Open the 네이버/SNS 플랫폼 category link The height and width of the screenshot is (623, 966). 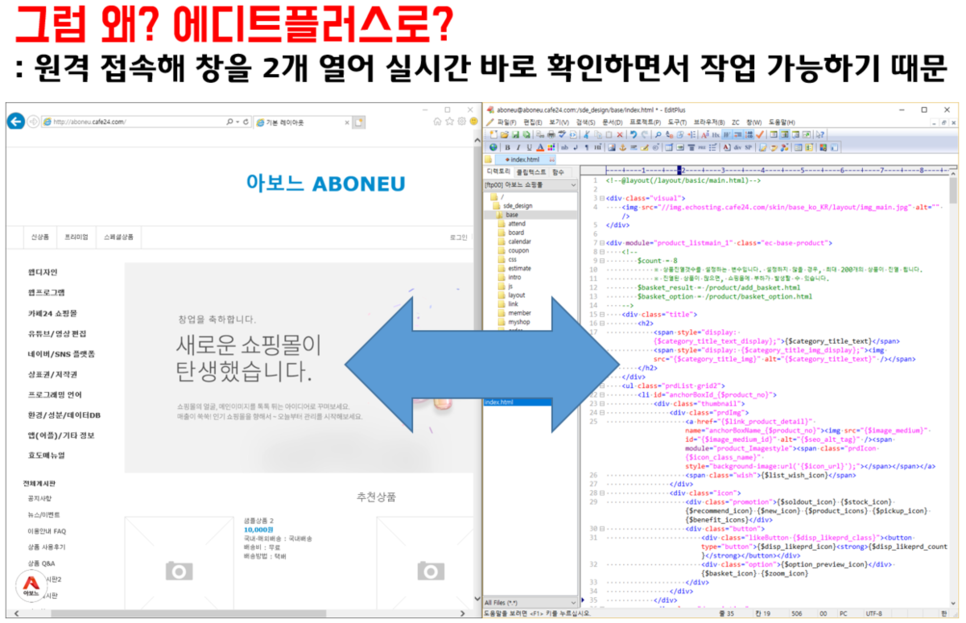[x=61, y=354]
